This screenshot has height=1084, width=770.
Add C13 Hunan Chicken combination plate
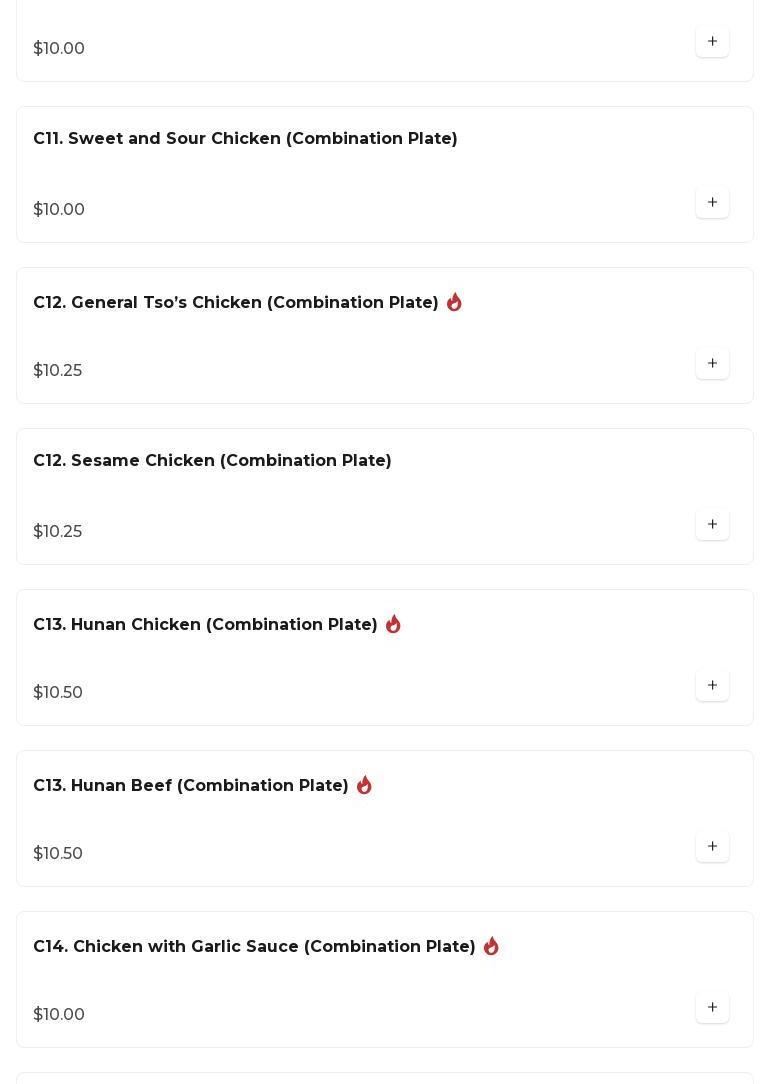pos(712,686)
